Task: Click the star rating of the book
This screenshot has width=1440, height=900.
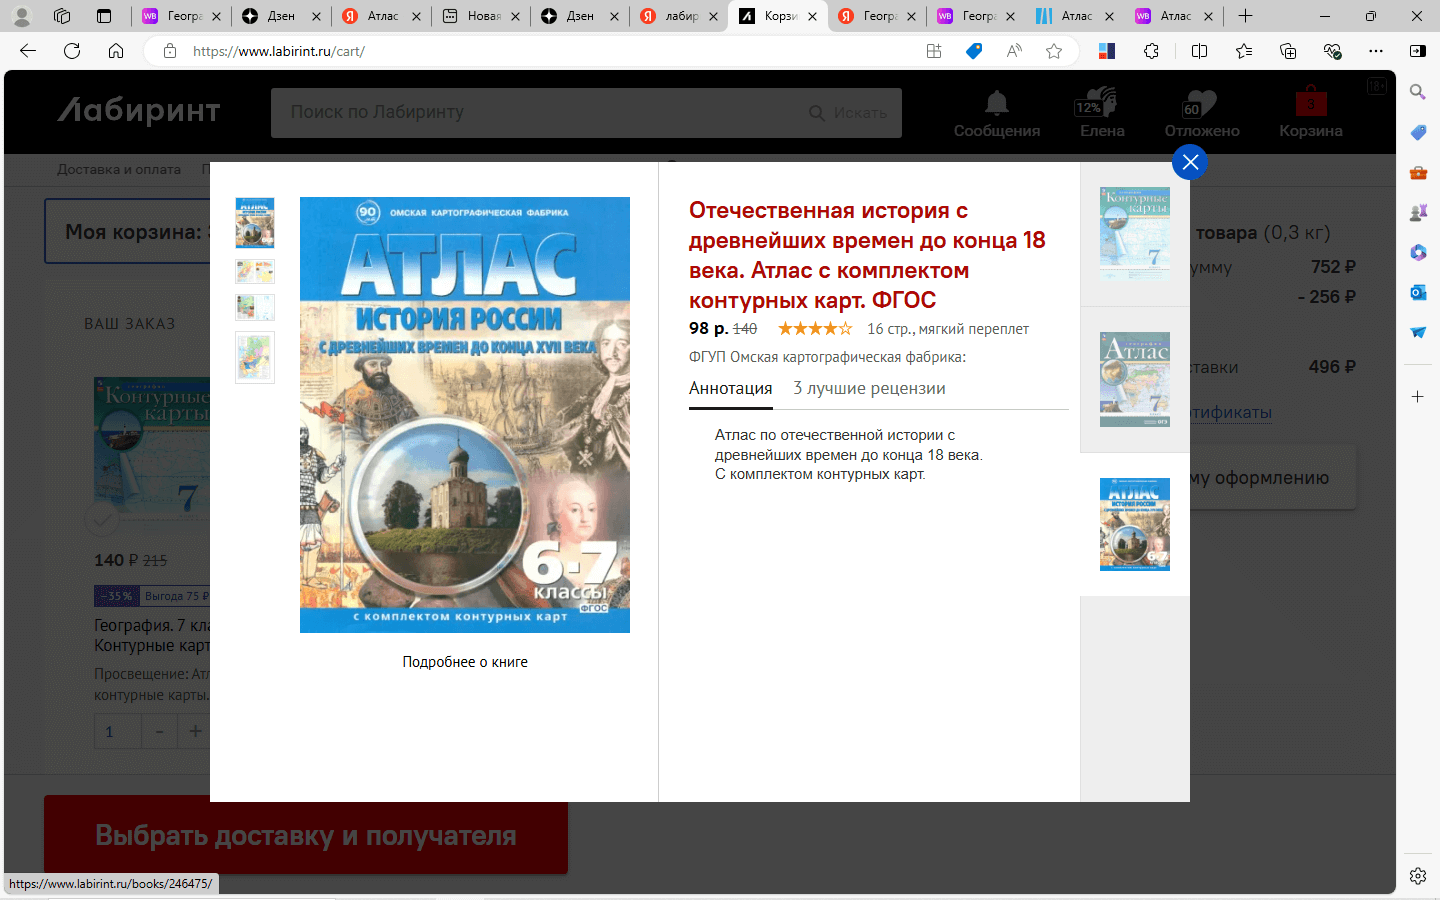Action: coord(815,329)
